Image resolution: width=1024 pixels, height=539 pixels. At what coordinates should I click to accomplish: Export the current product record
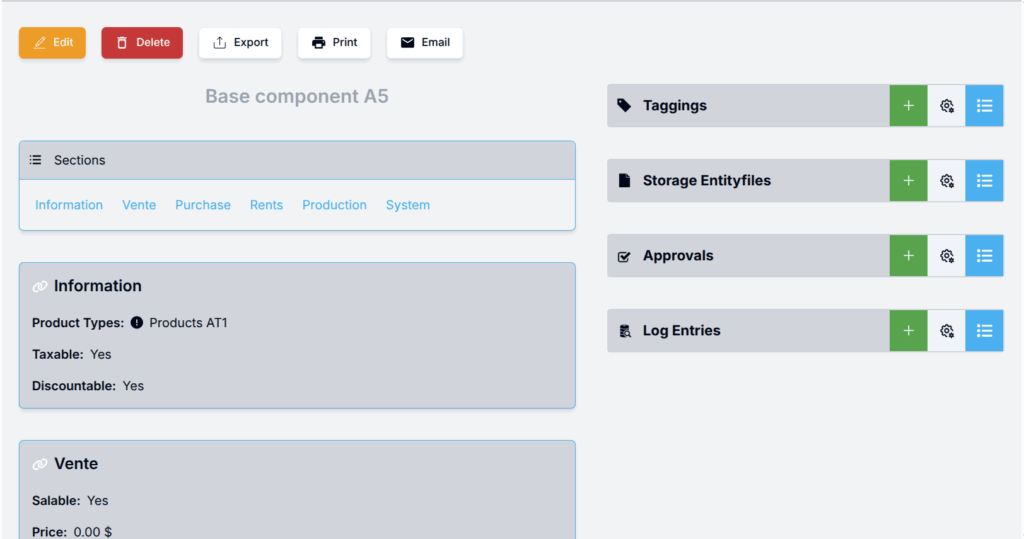240,43
